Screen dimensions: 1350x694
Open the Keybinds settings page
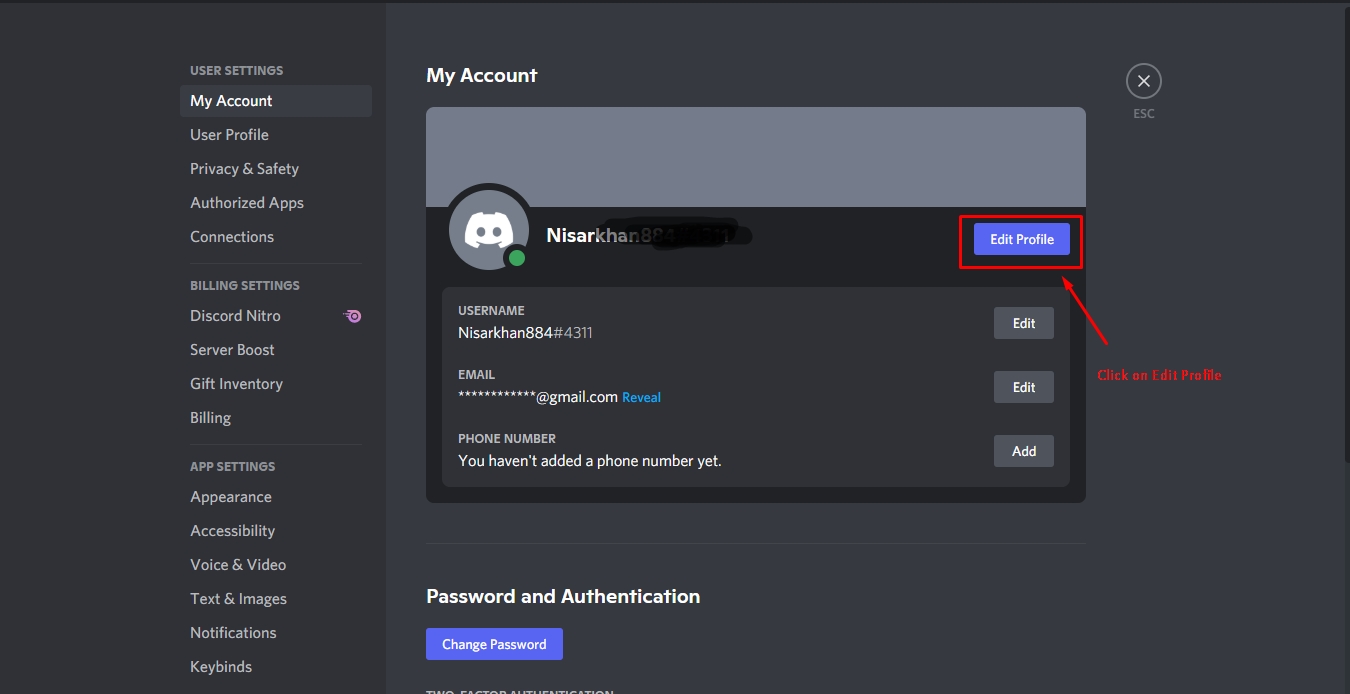221,666
